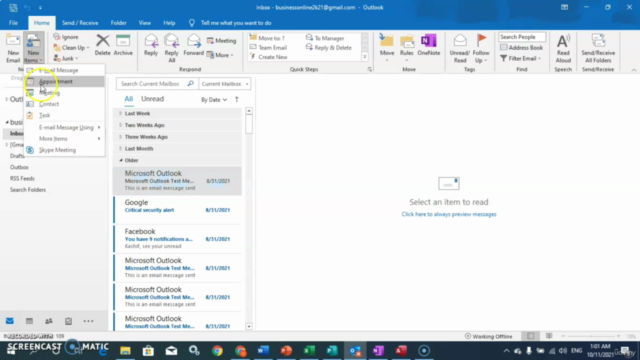Click the Forward icon
Screen dimensions: 640x360
tap(193, 45)
